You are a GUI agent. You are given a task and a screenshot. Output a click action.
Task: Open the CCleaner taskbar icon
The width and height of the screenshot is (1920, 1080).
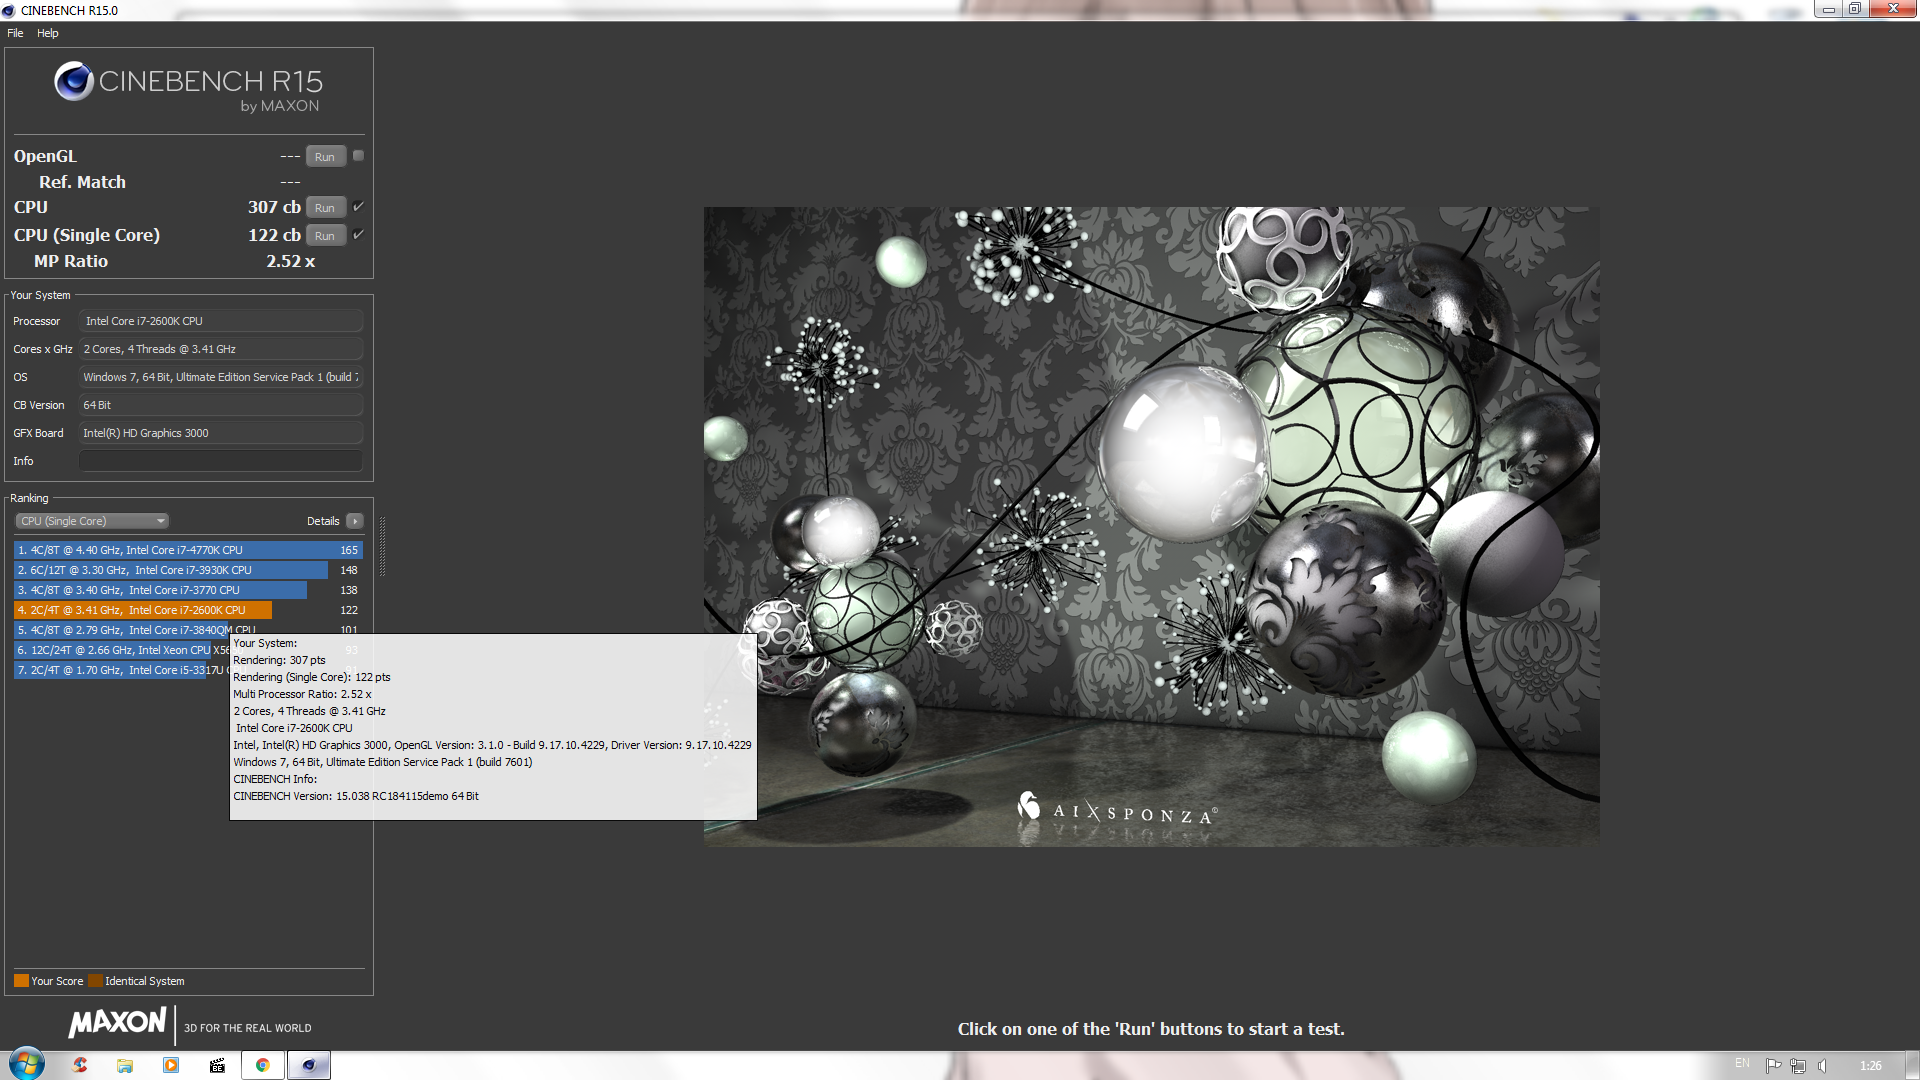click(80, 1065)
